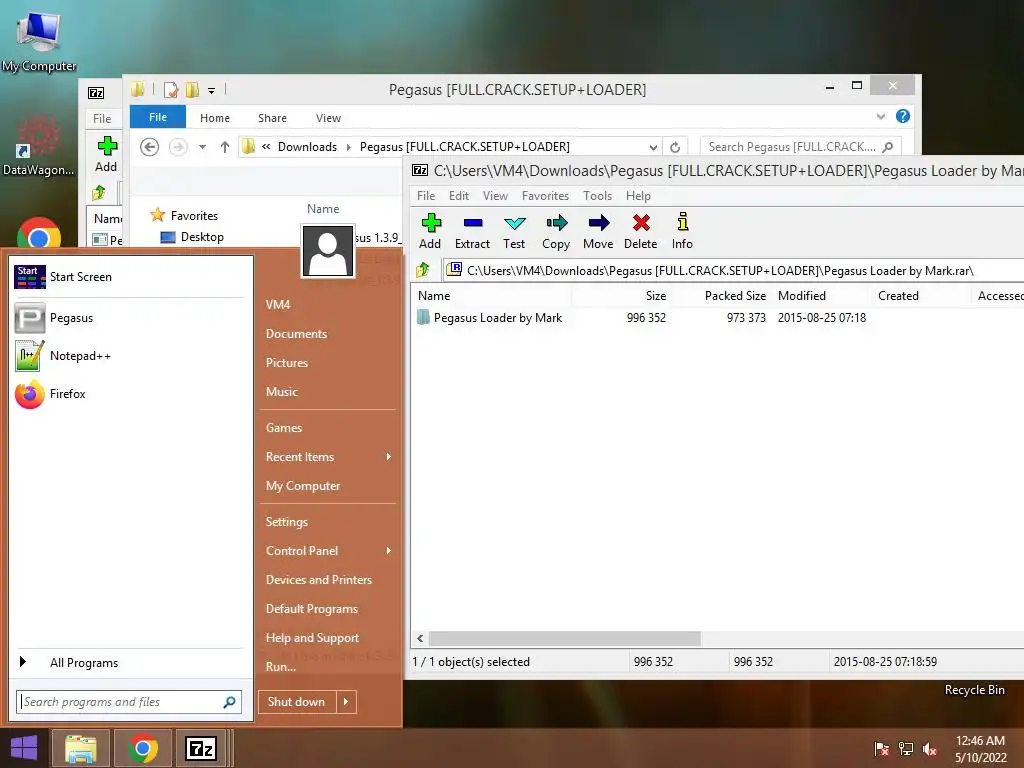Image resolution: width=1024 pixels, height=768 pixels.
Task: Open Start Screen from Start menu
Action: [129, 277]
